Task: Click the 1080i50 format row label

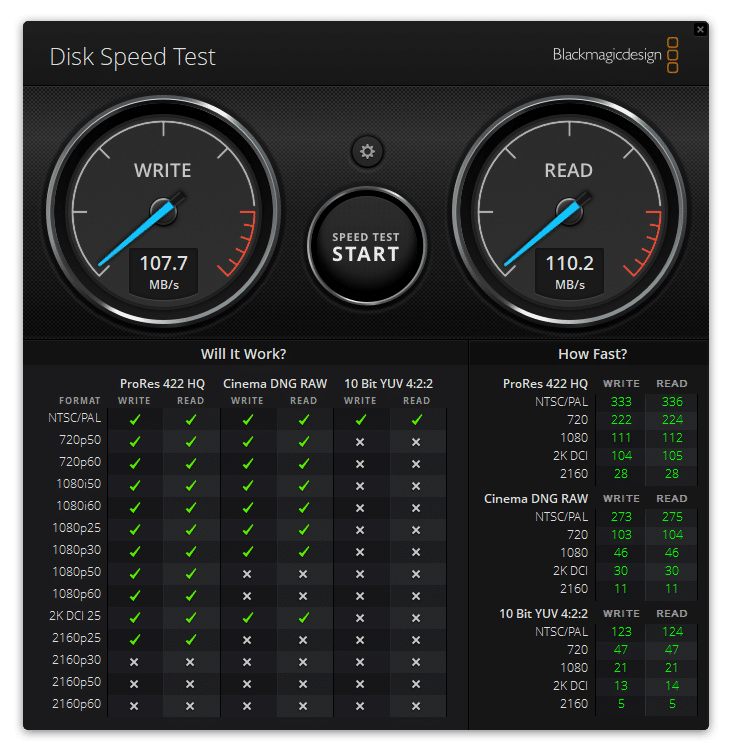Action: tap(79, 484)
